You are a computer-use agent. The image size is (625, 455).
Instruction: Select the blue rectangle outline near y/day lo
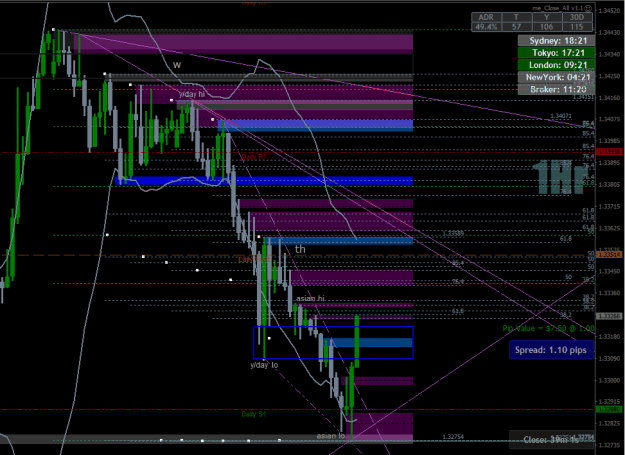pos(333,343)
